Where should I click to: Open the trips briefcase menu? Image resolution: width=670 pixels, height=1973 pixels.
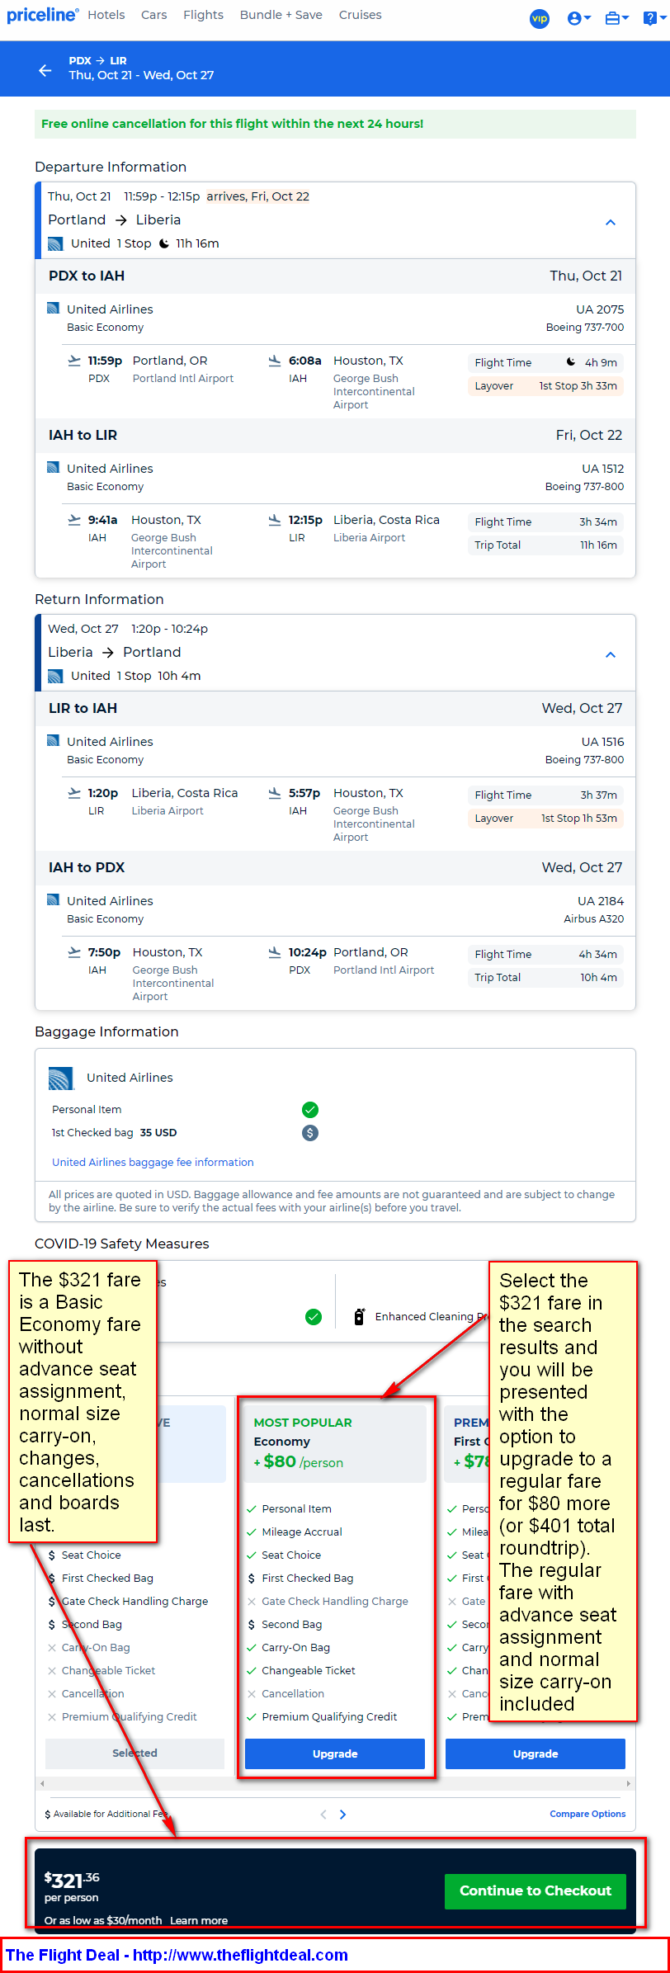(x=616, y=18)
